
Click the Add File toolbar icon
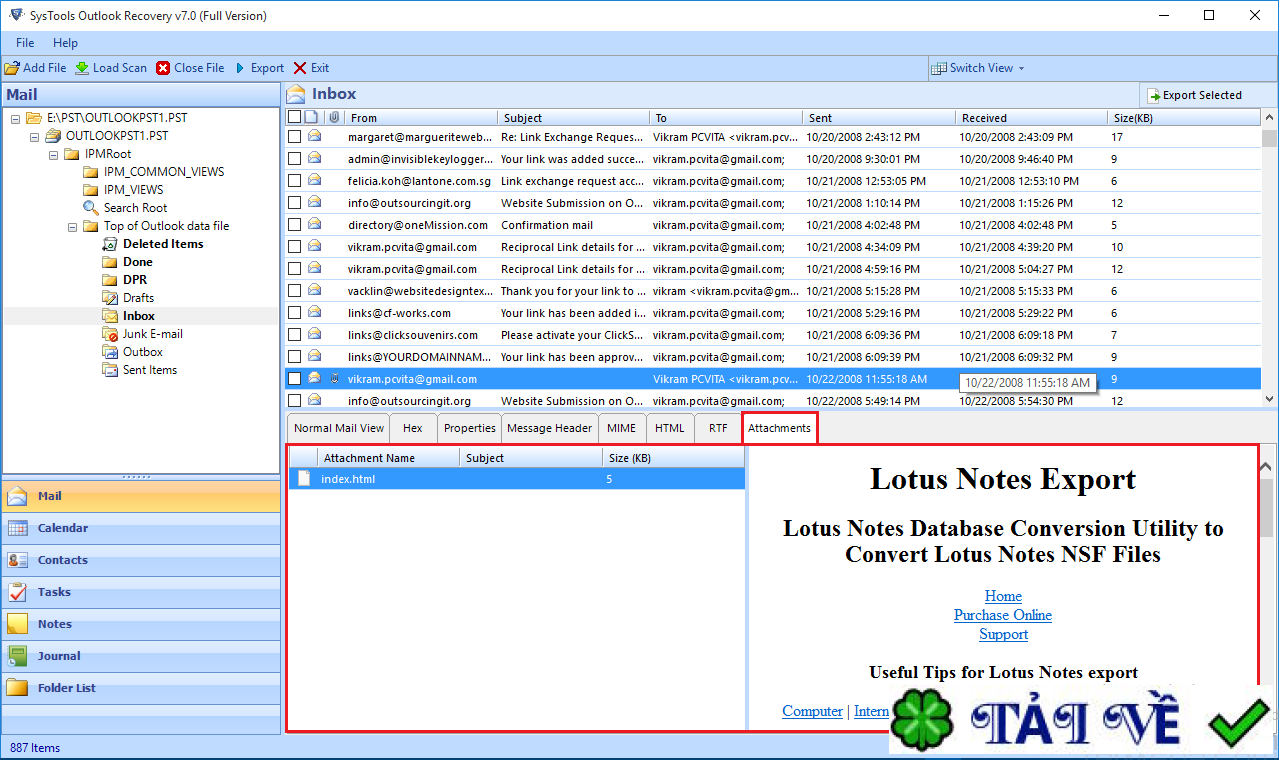12,68
